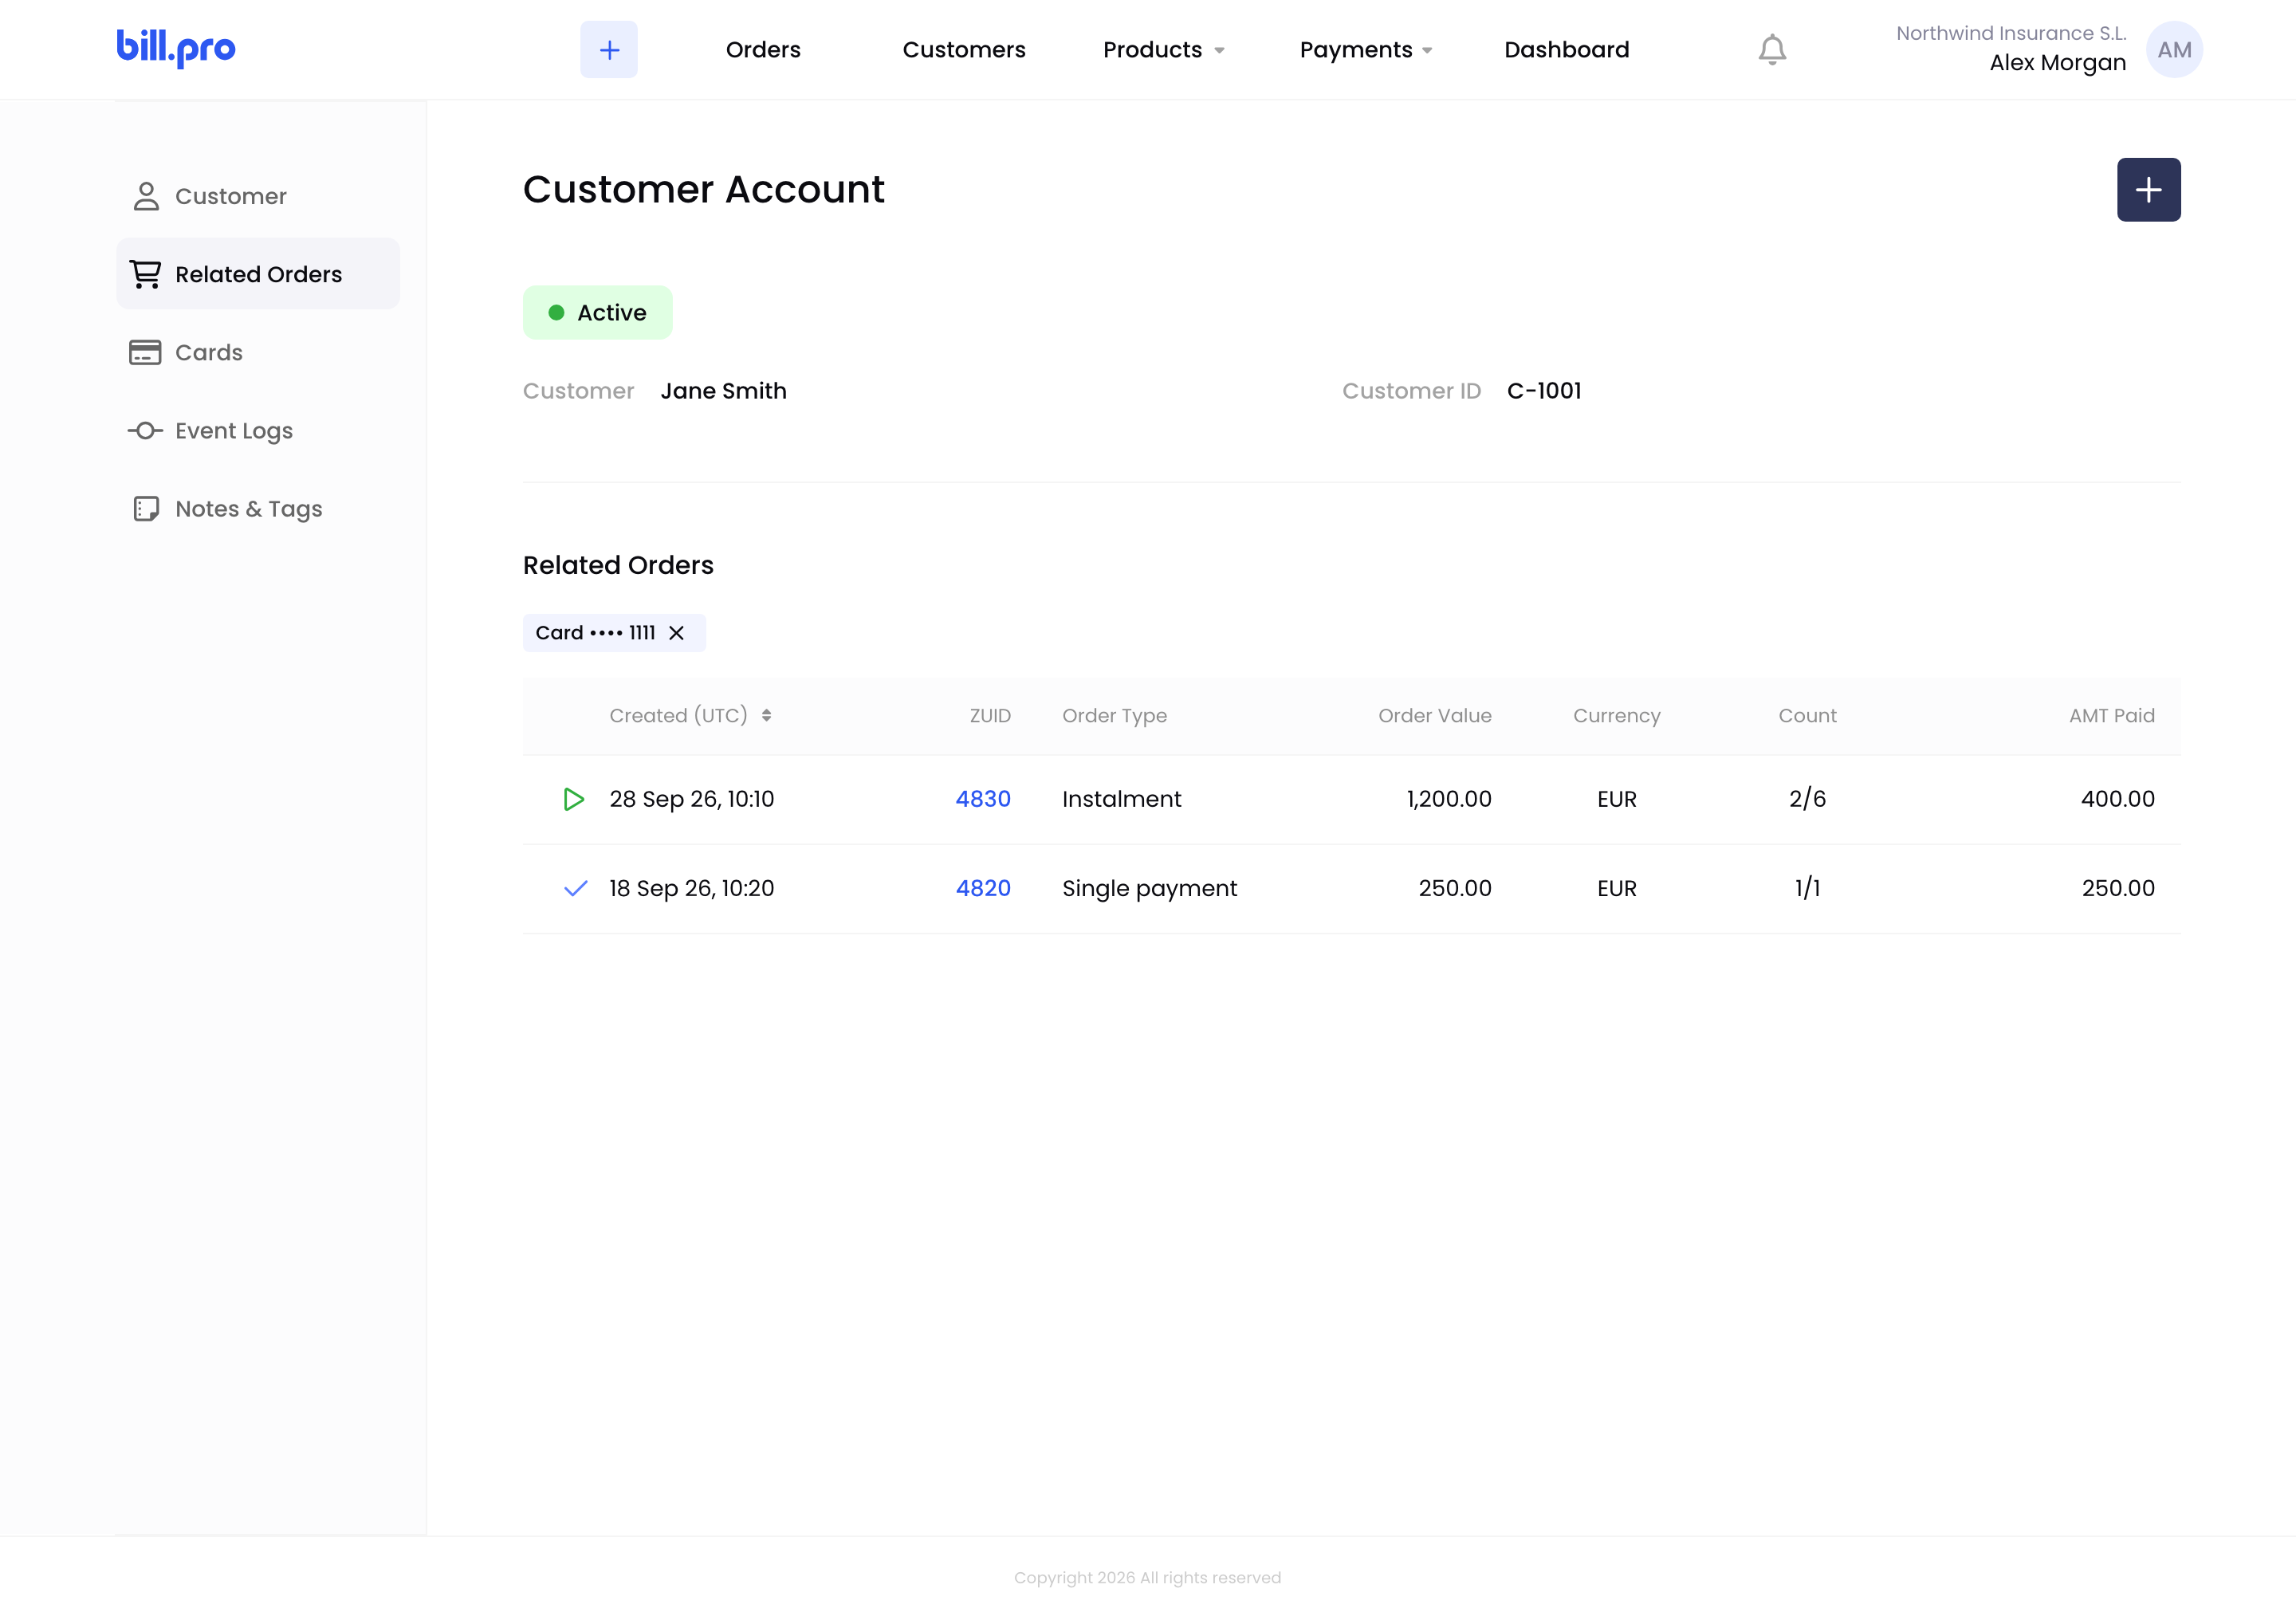Click the green play icon on order 4830
2296x1612 pixels.
pos(574,799)
